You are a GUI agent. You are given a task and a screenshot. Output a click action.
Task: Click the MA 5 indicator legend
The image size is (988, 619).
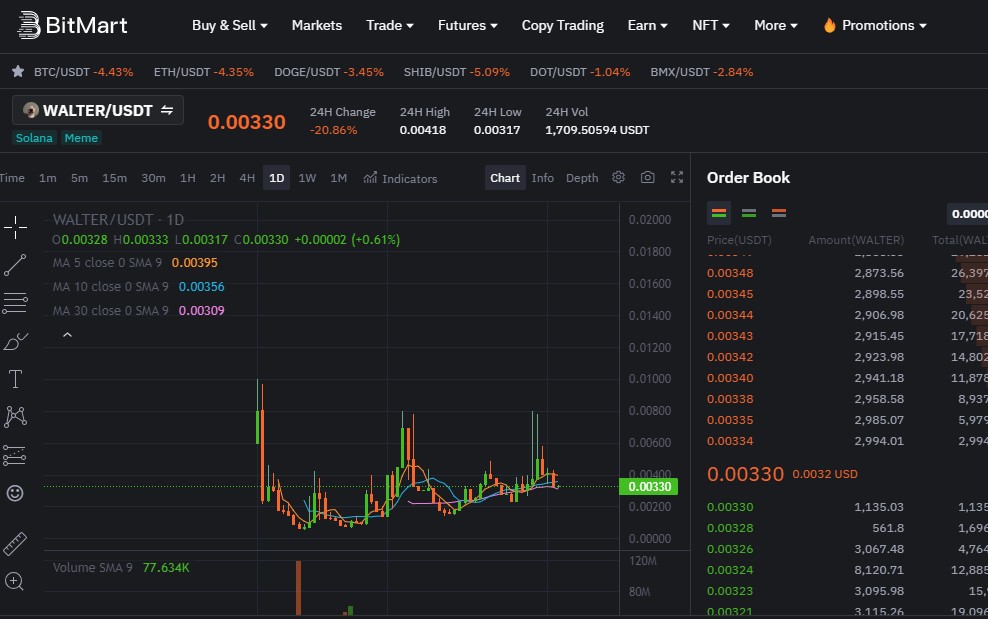[135, 263]
